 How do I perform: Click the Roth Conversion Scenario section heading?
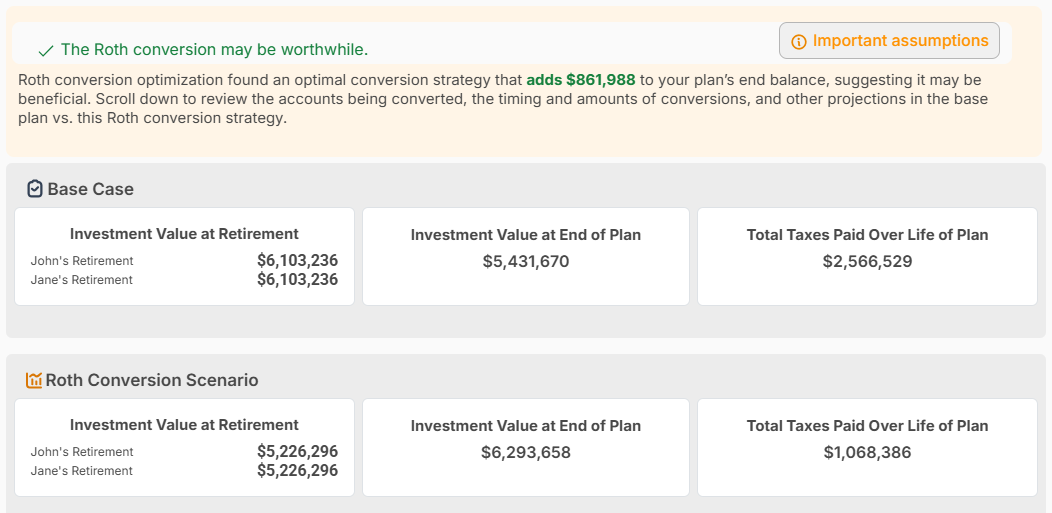(152, 380)
